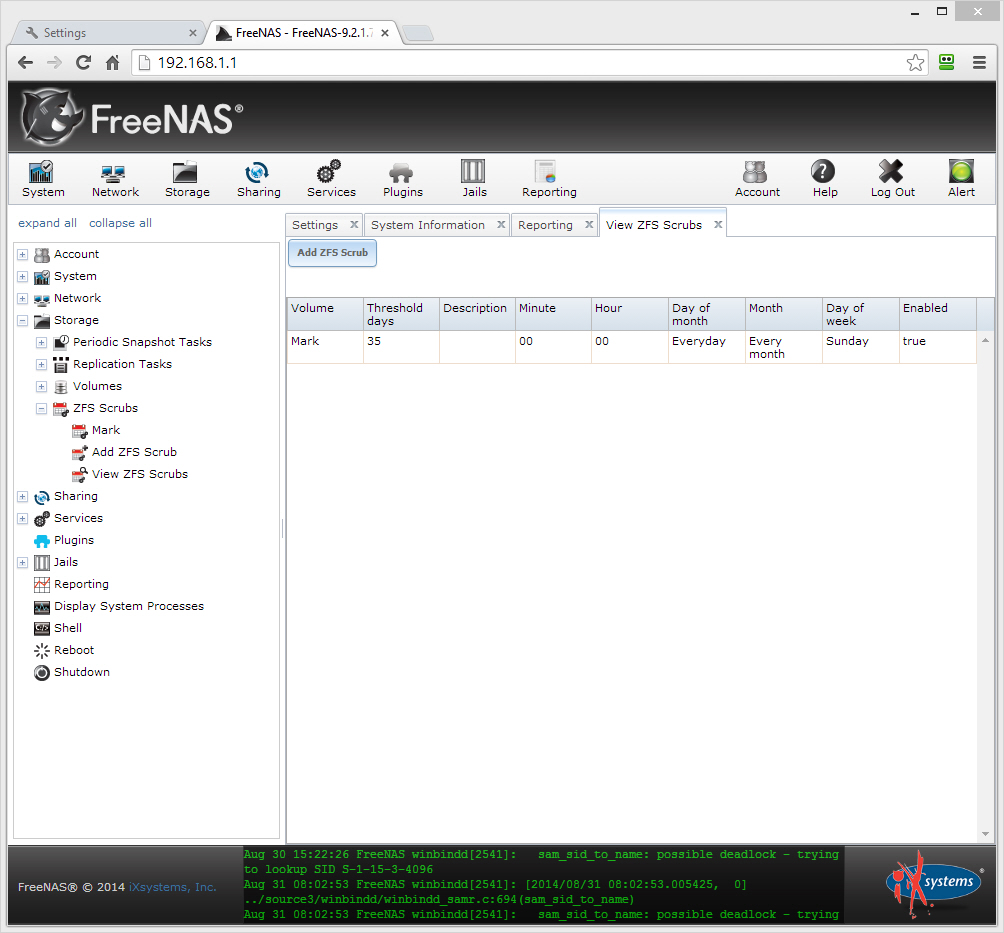1004x933 pixels.
Task: Open a new browser tab
Action: pyautogui.click(x=419, y=33)
